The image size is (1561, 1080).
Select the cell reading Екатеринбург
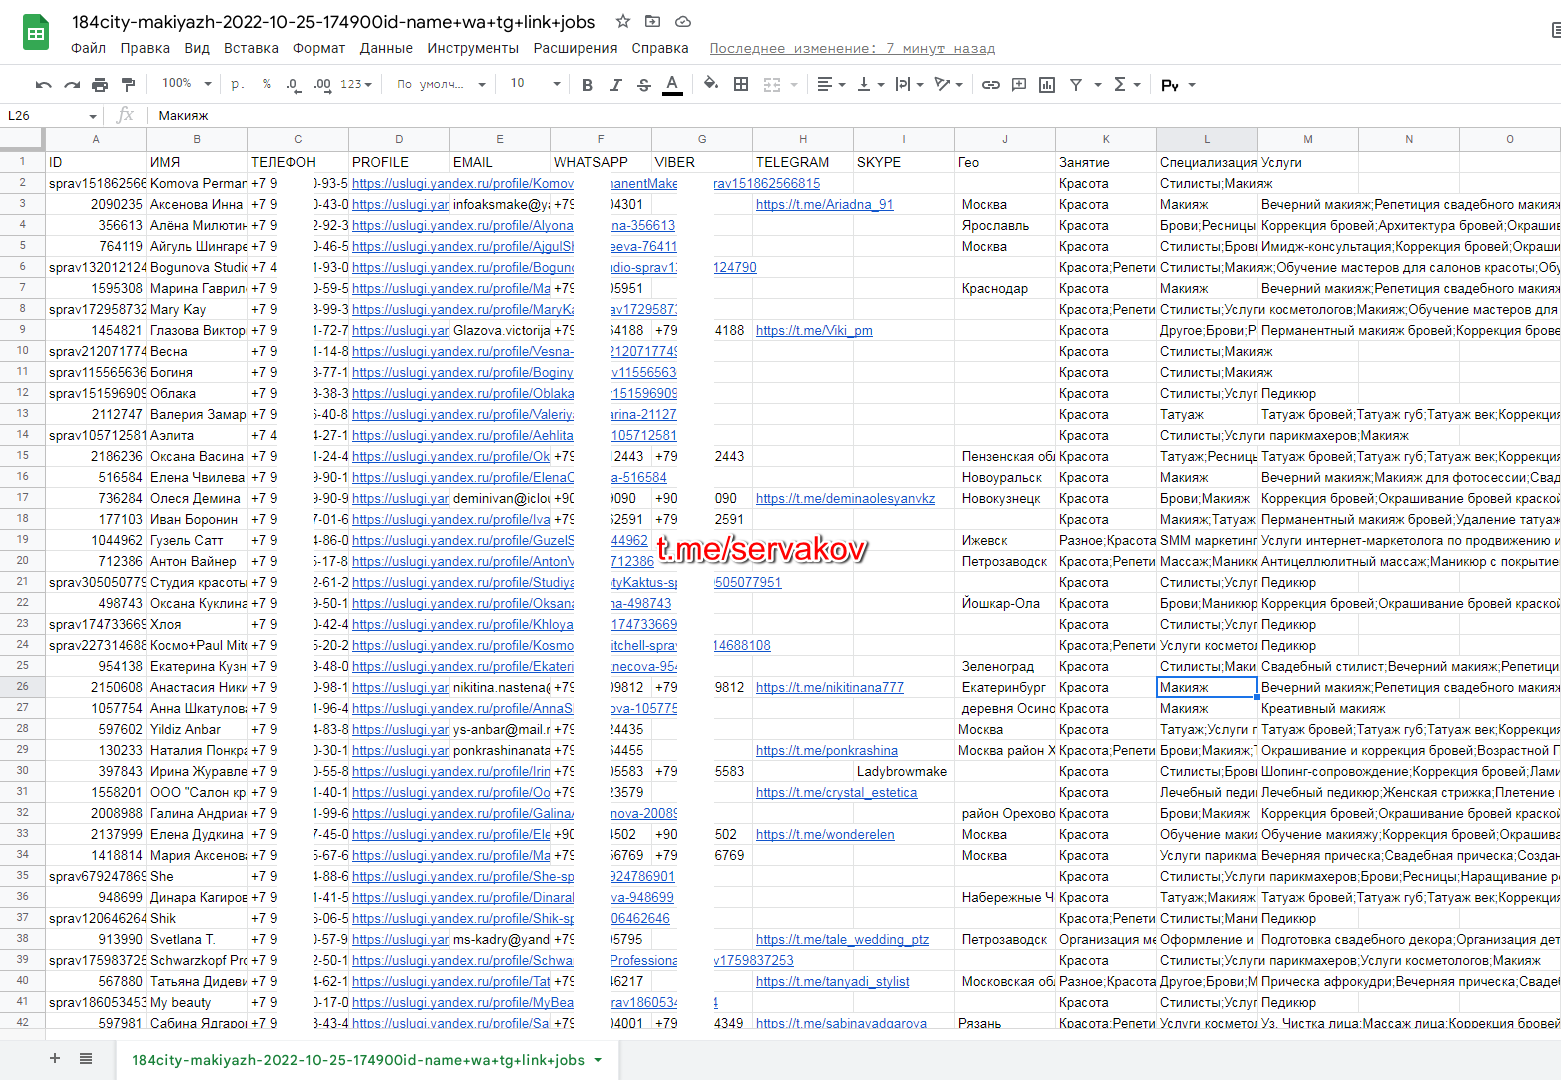coord(1005,687)
